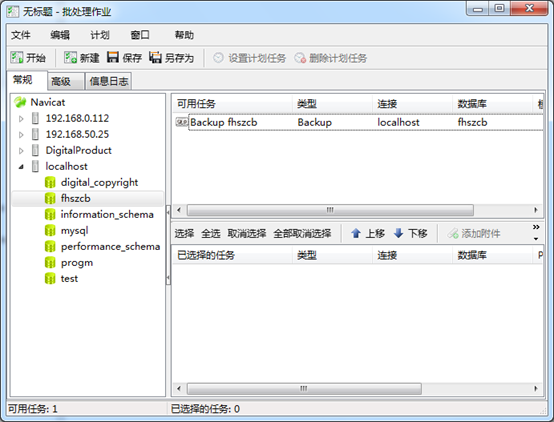
Task: Click the Move Down (下移) blue arrow
Action: (399, 233)
